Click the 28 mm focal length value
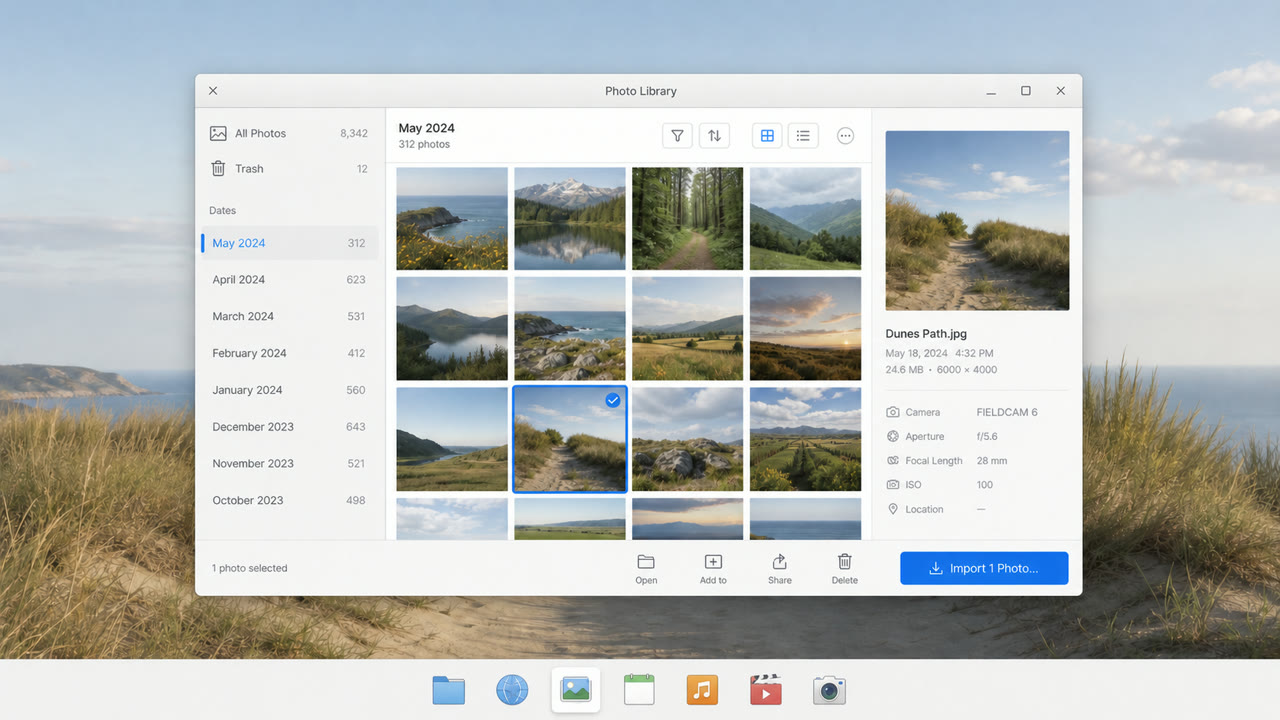 pos(992,461)
